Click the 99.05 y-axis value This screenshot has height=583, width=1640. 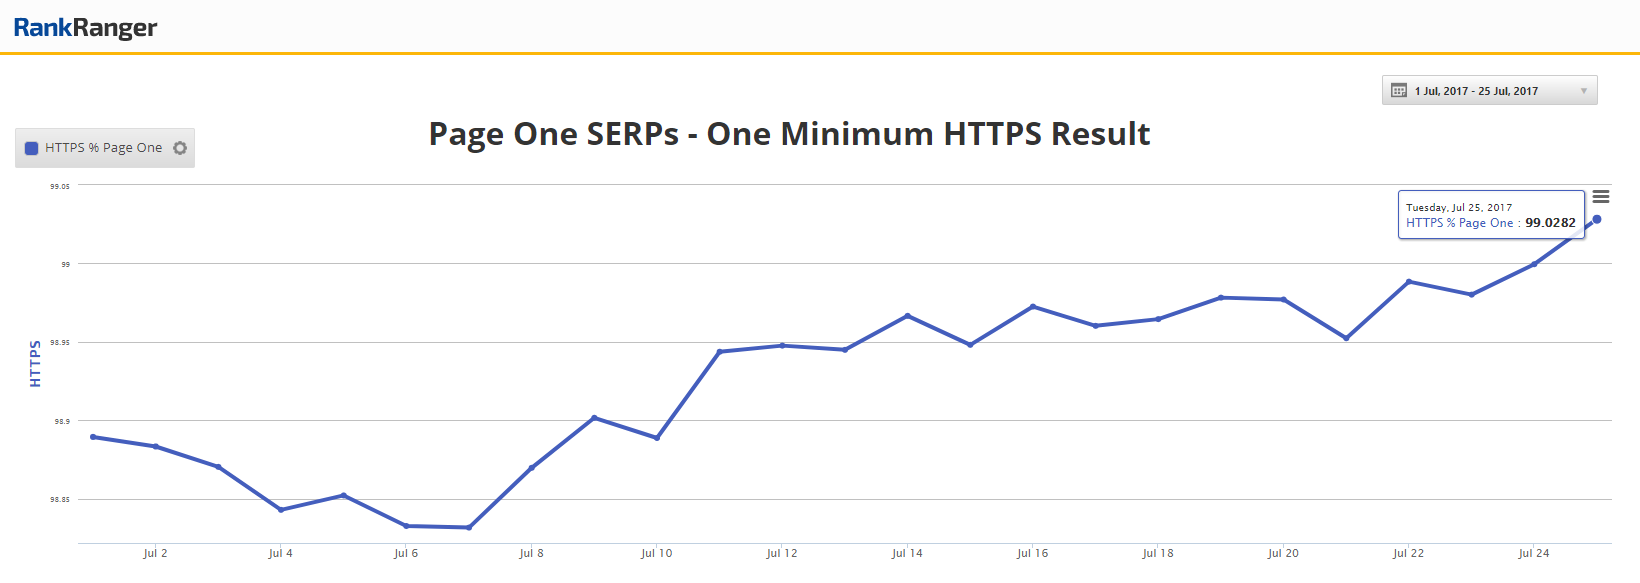60,186
